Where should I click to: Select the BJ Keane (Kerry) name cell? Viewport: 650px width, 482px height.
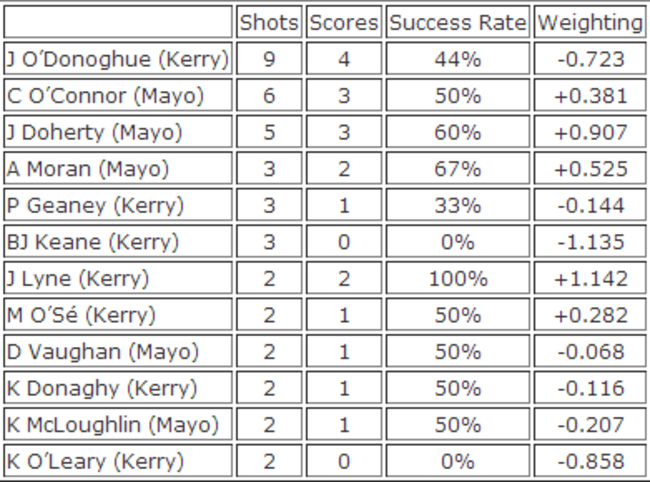pos(93,242)
